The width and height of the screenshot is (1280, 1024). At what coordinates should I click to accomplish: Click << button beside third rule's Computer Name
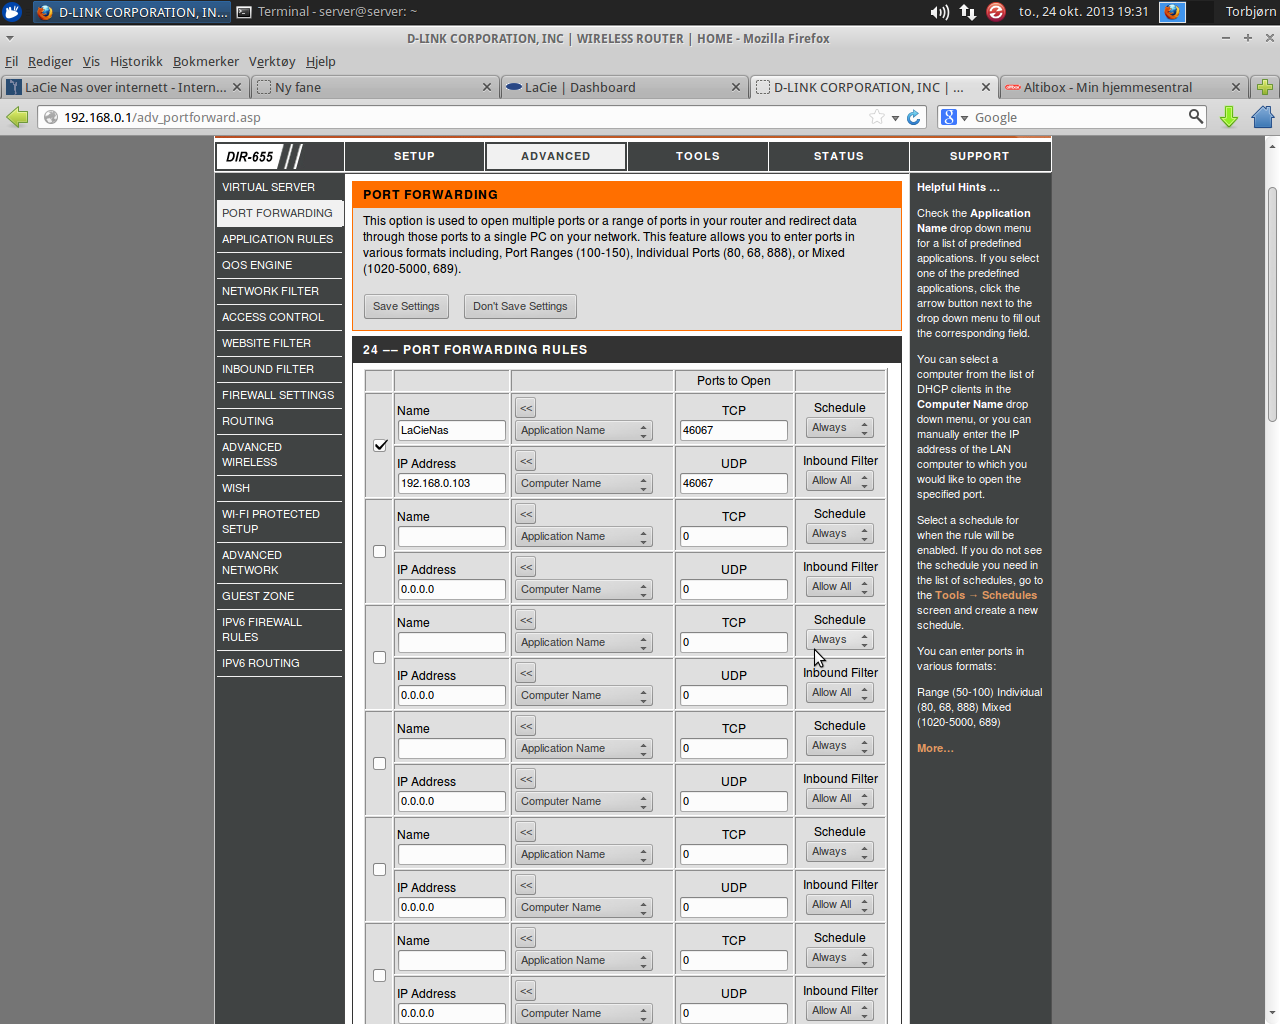coord(526,673)
